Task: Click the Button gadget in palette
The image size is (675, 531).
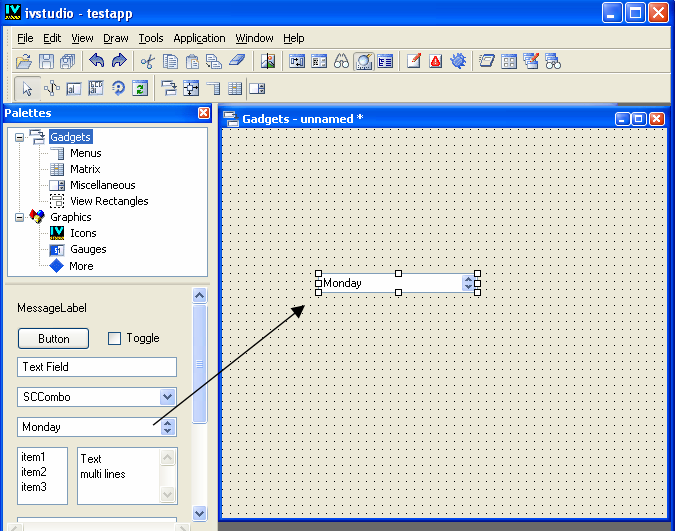Action: pyautogui.click(x=53, y=338)
